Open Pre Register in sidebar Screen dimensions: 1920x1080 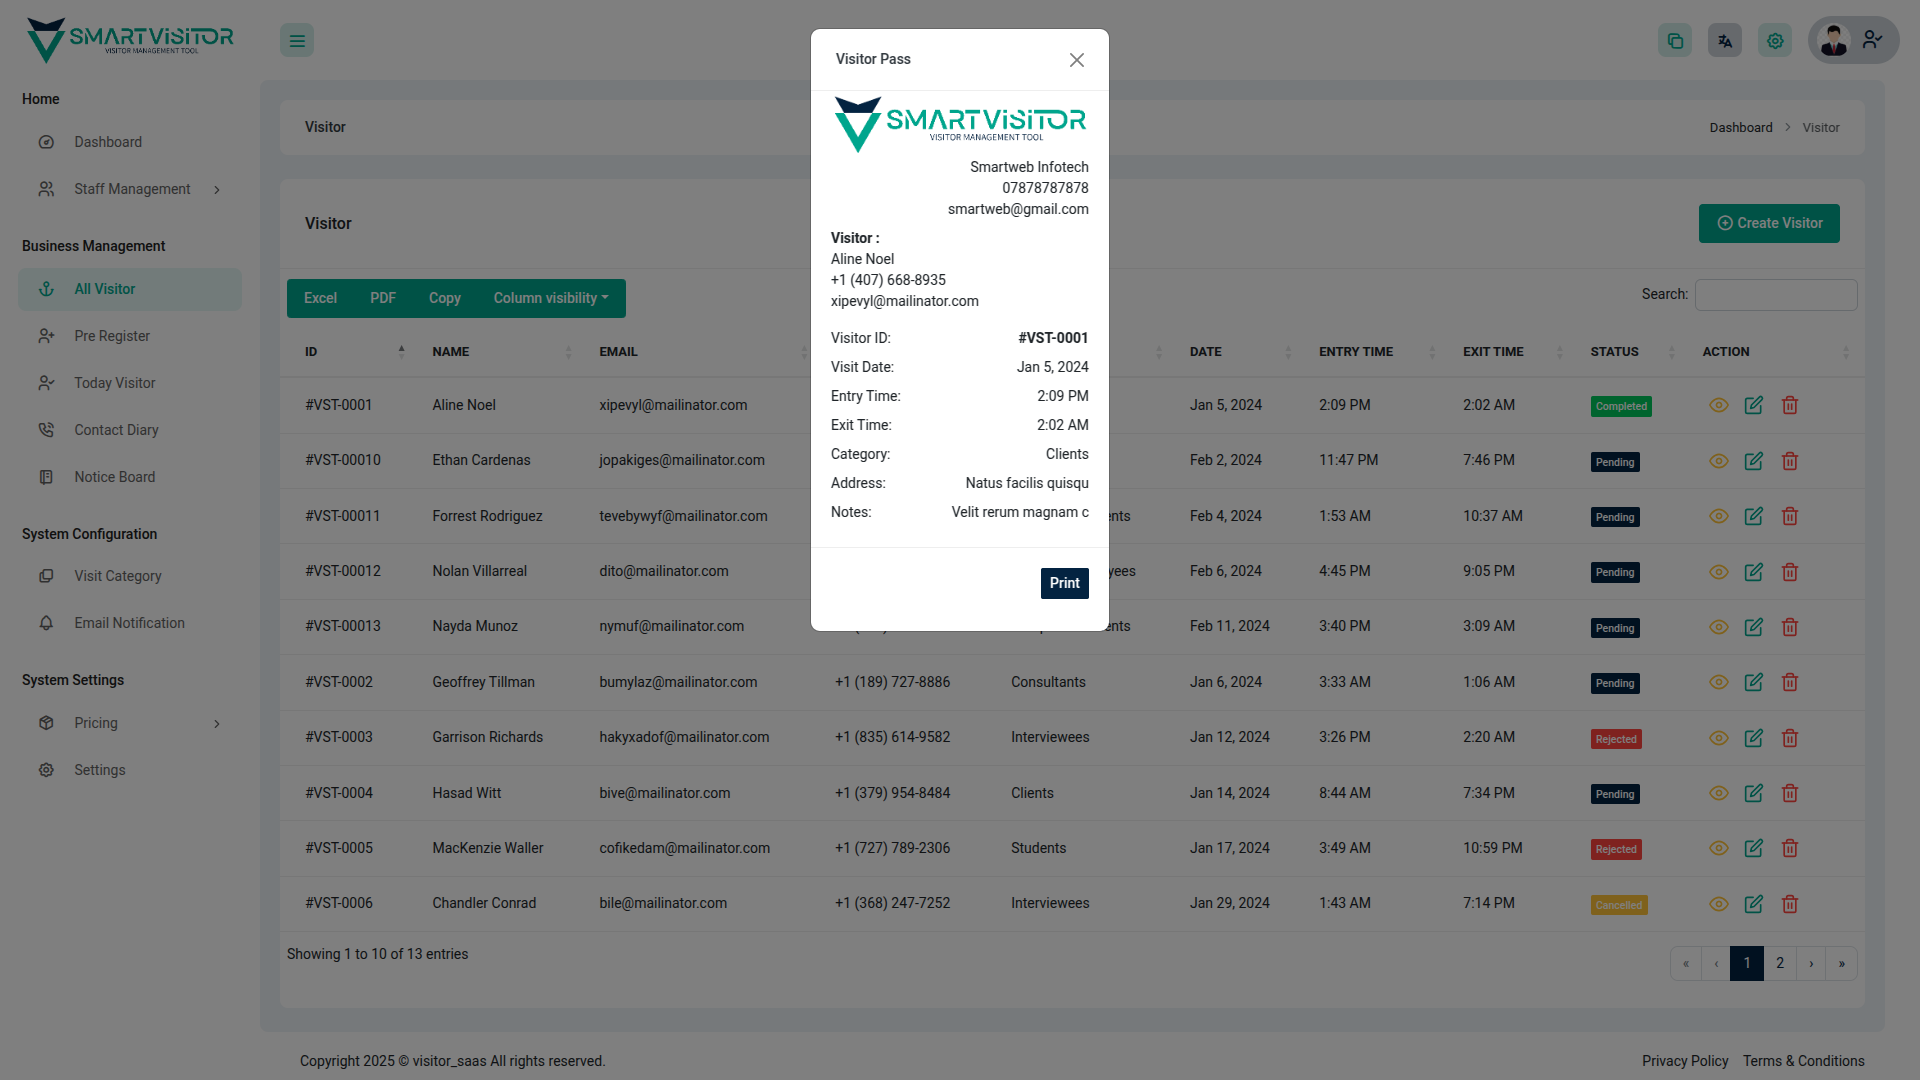[112, 336]
